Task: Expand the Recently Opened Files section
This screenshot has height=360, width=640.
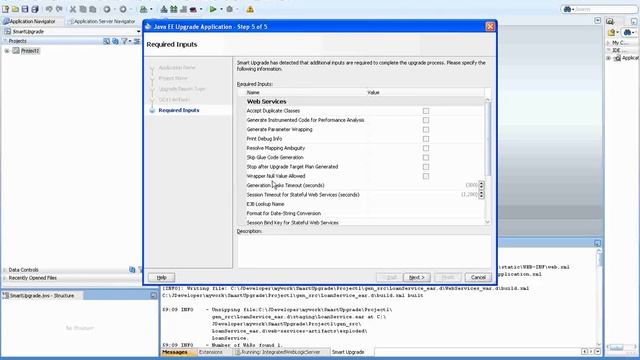Action: 4,278
